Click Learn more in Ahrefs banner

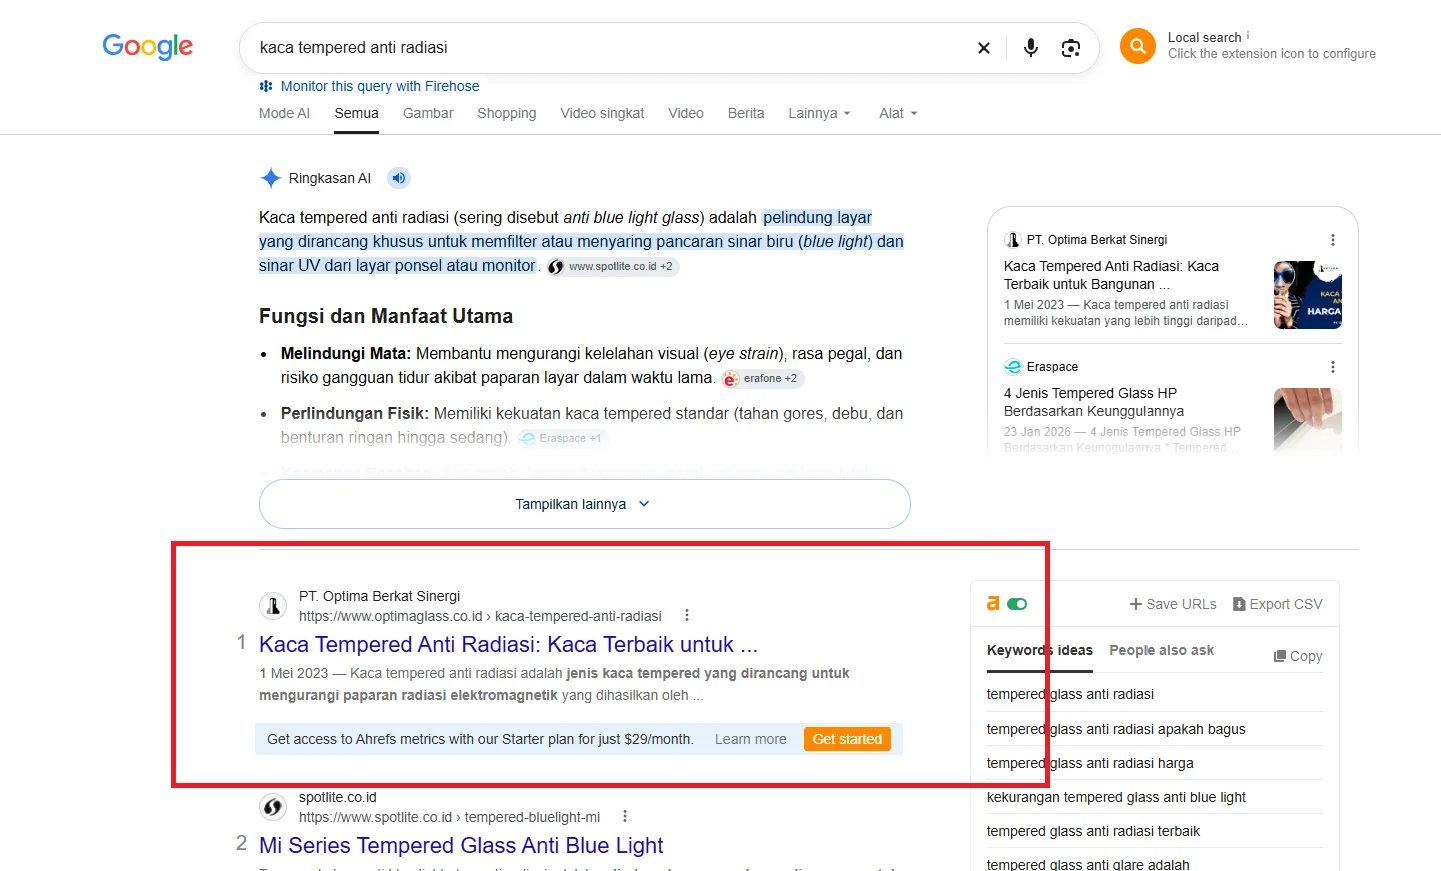coord(751,739)
